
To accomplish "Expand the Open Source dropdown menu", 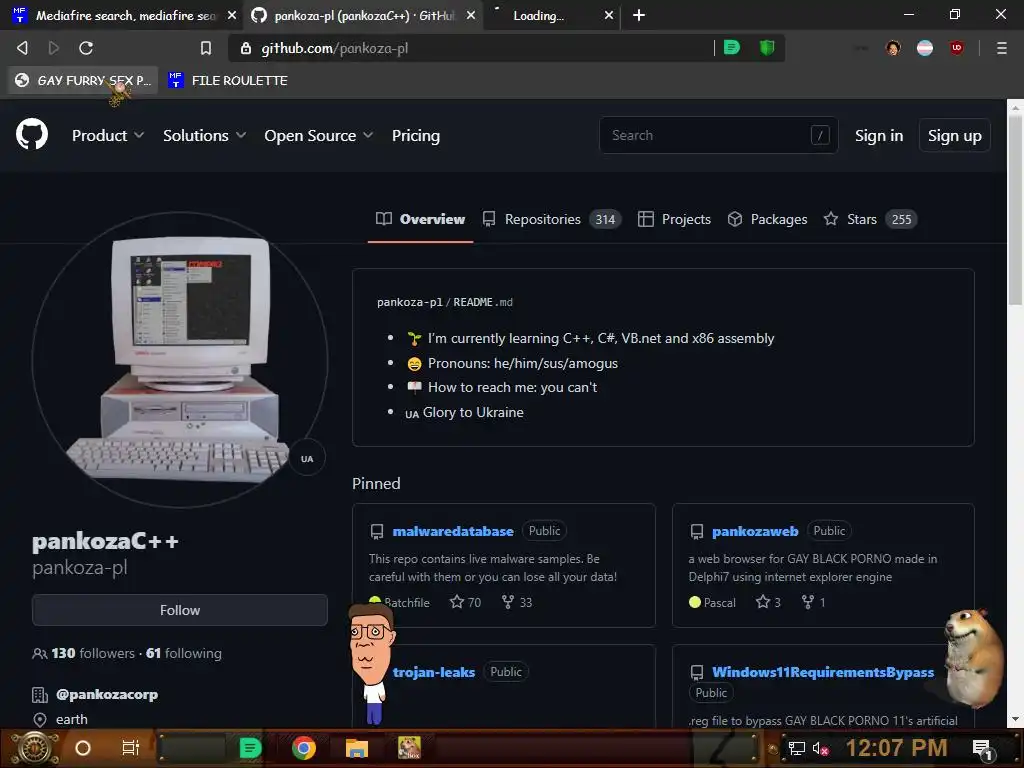I will (x=319, y=135).
